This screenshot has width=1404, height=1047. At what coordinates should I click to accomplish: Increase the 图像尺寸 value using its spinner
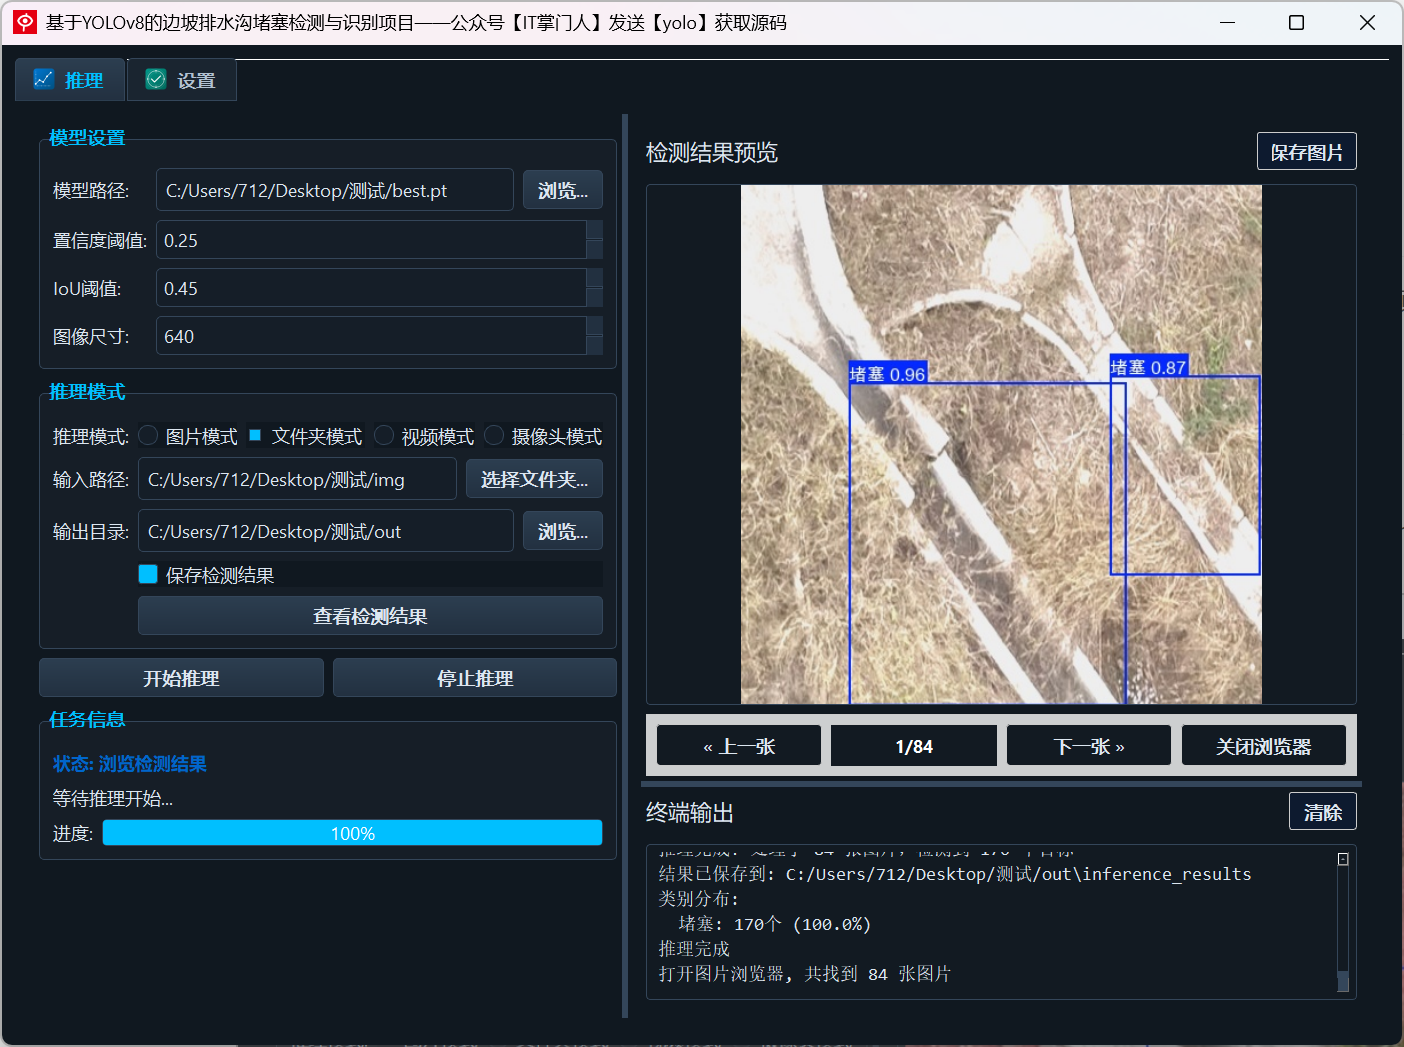[x=595, y=326]
